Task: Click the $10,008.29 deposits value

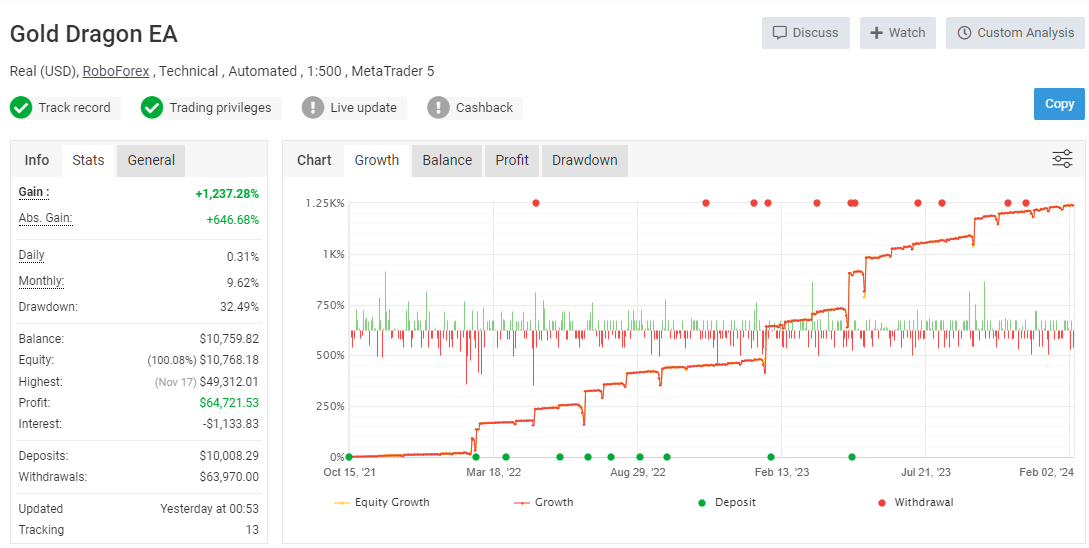Action: tap(229, 456)
